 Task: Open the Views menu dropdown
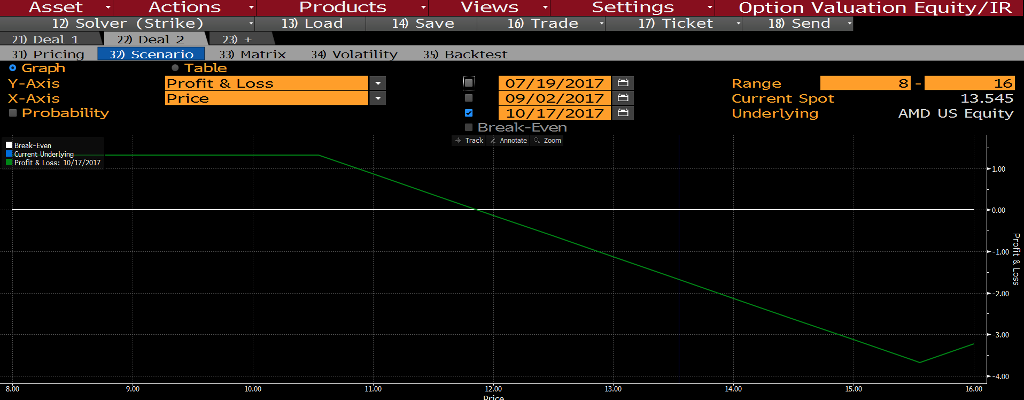(x=490, y=8)
